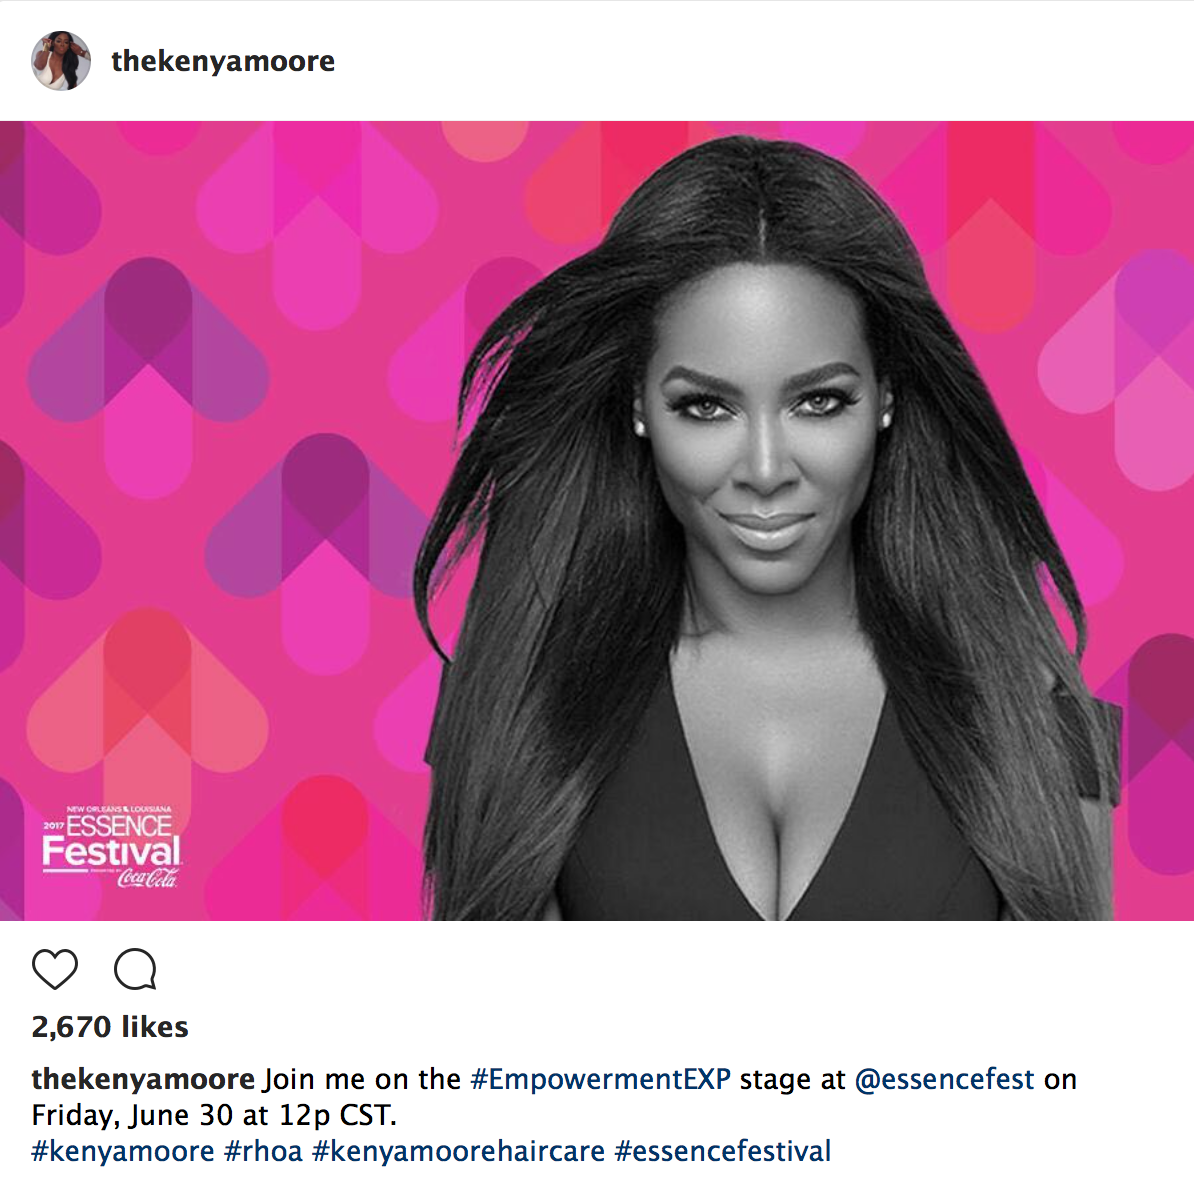Like the post with the heart icon
Image resolution: width=1194 pixels, height=1184 pixels.
[x=55, y=969]
